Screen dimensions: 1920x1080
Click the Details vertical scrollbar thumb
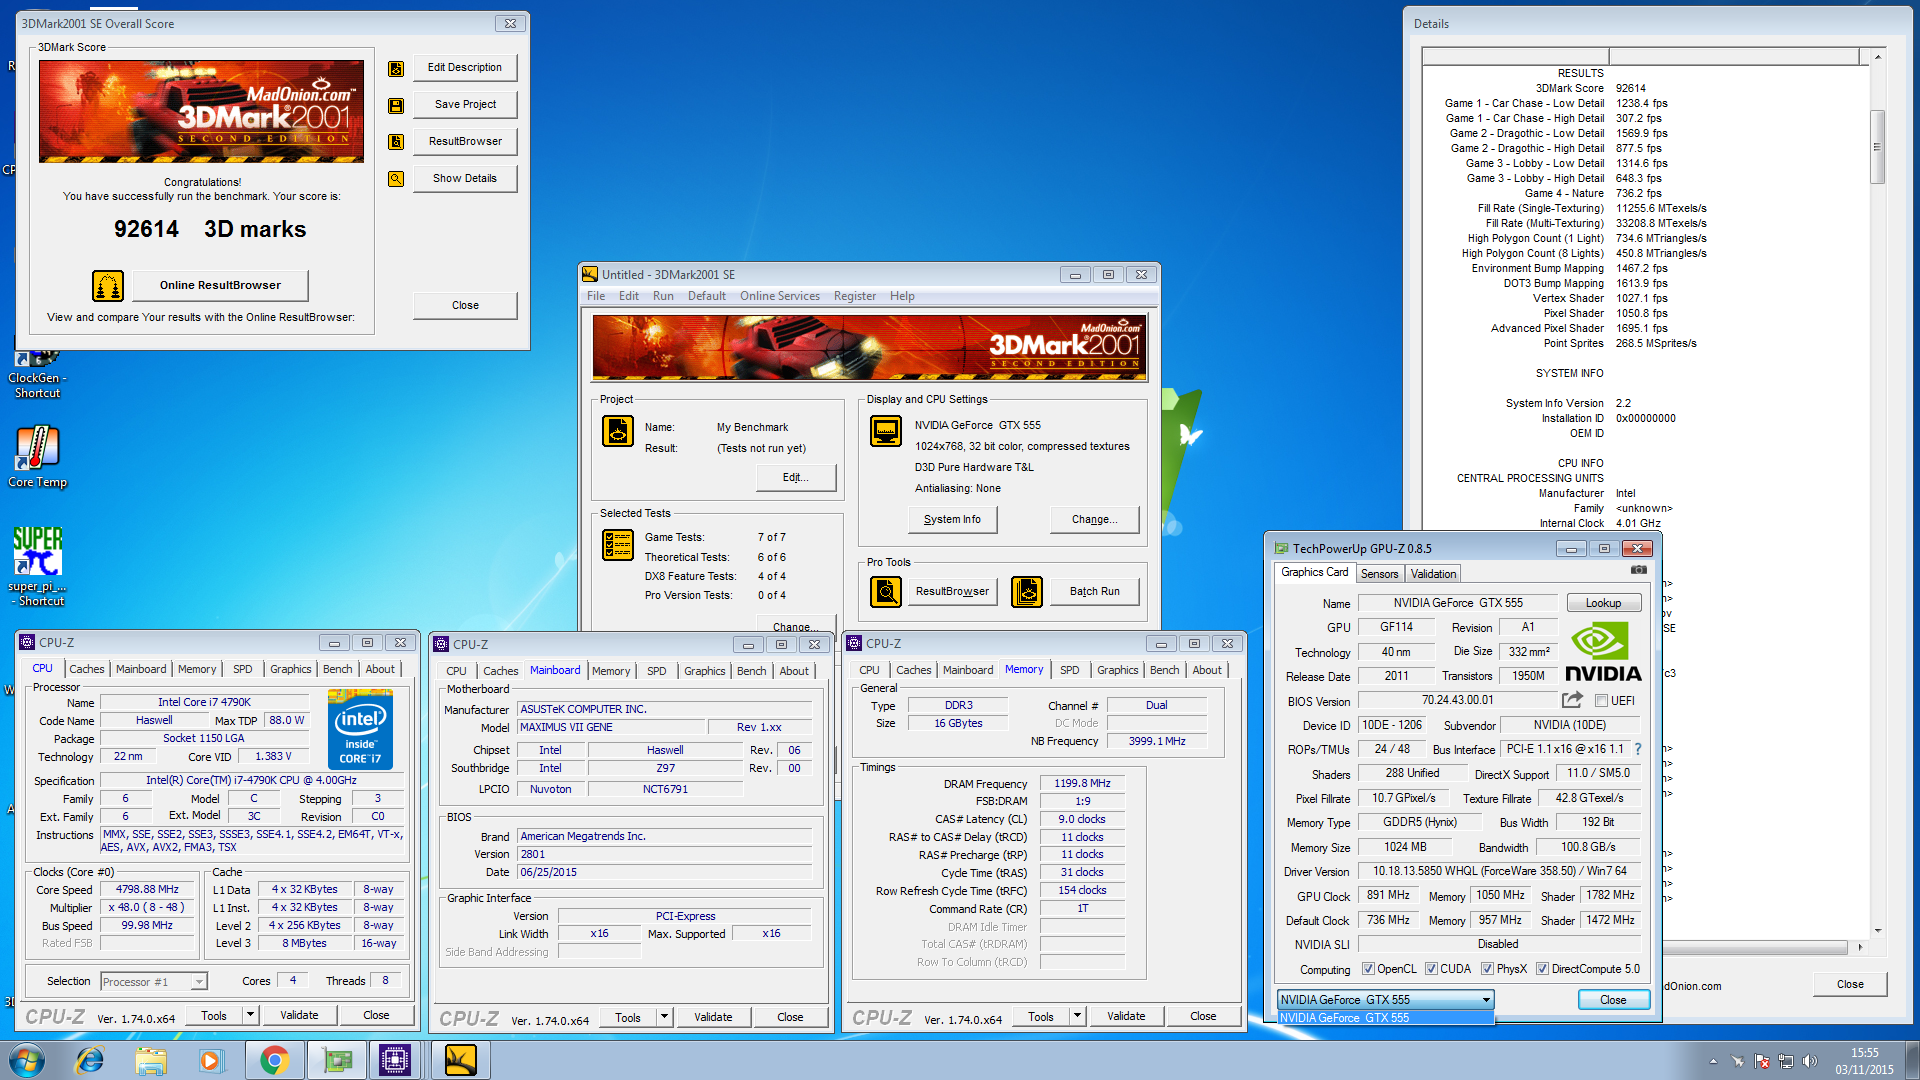coord(1877,146)
